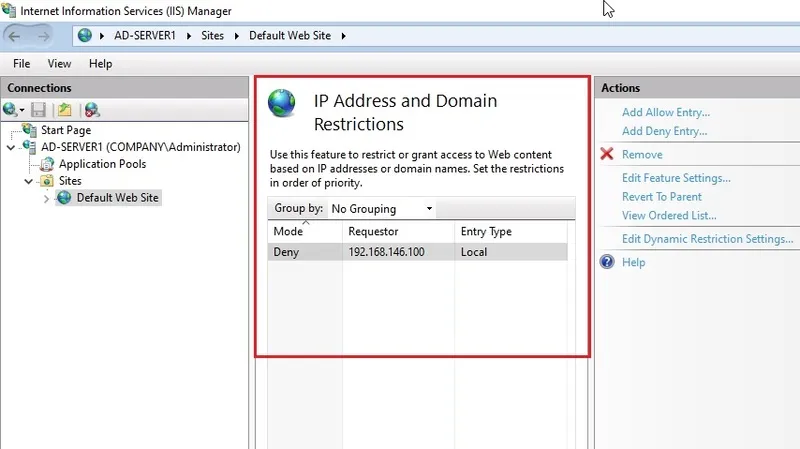
Task: Select AD-SERVER1 (COMPANY\Administrator) node
Action: point(141,147)
